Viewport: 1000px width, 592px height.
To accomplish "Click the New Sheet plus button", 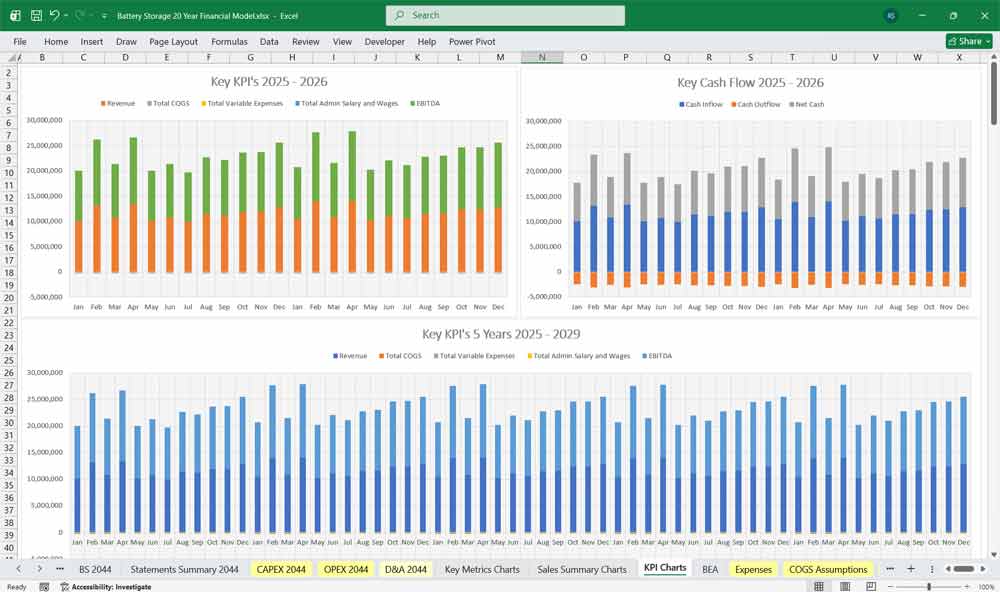I will (911, 568).
